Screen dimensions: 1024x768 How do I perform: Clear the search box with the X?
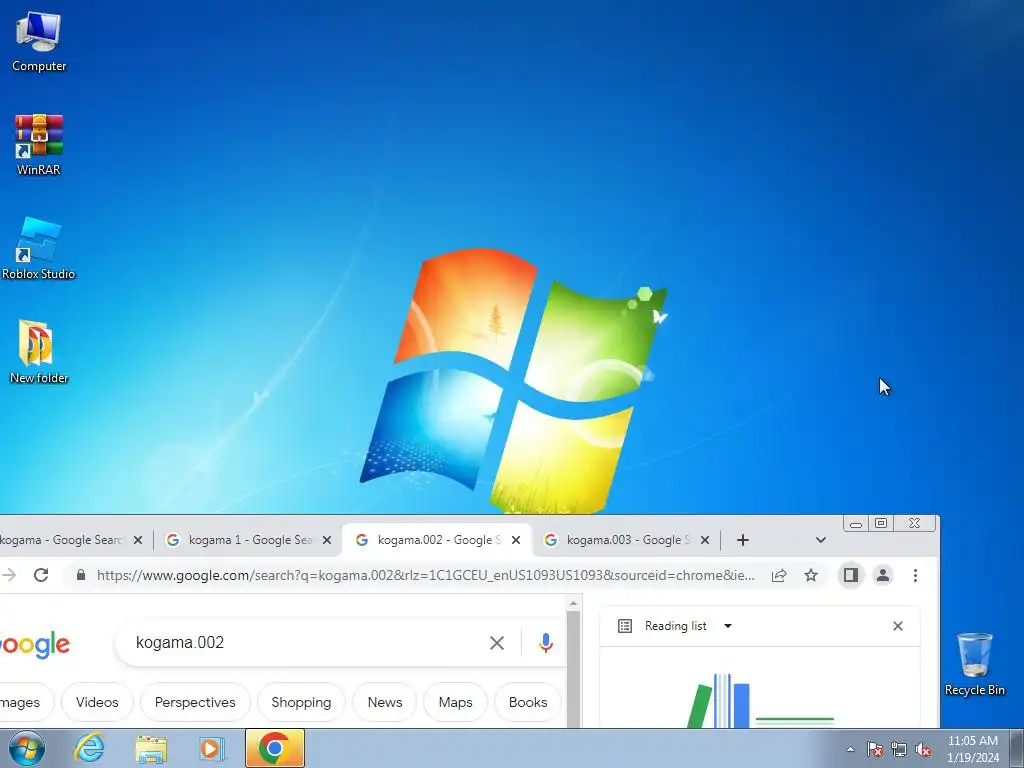tap(496, 643)
